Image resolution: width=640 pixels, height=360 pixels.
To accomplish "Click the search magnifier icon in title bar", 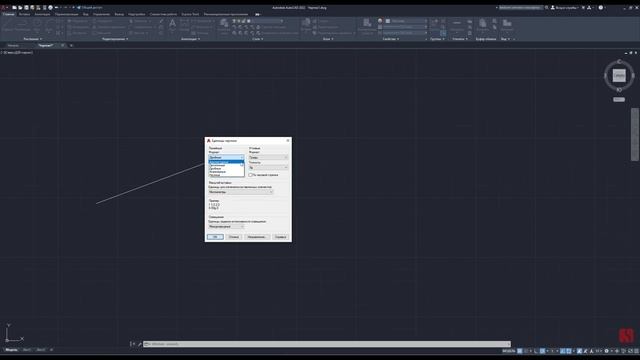I will [547, 7].
